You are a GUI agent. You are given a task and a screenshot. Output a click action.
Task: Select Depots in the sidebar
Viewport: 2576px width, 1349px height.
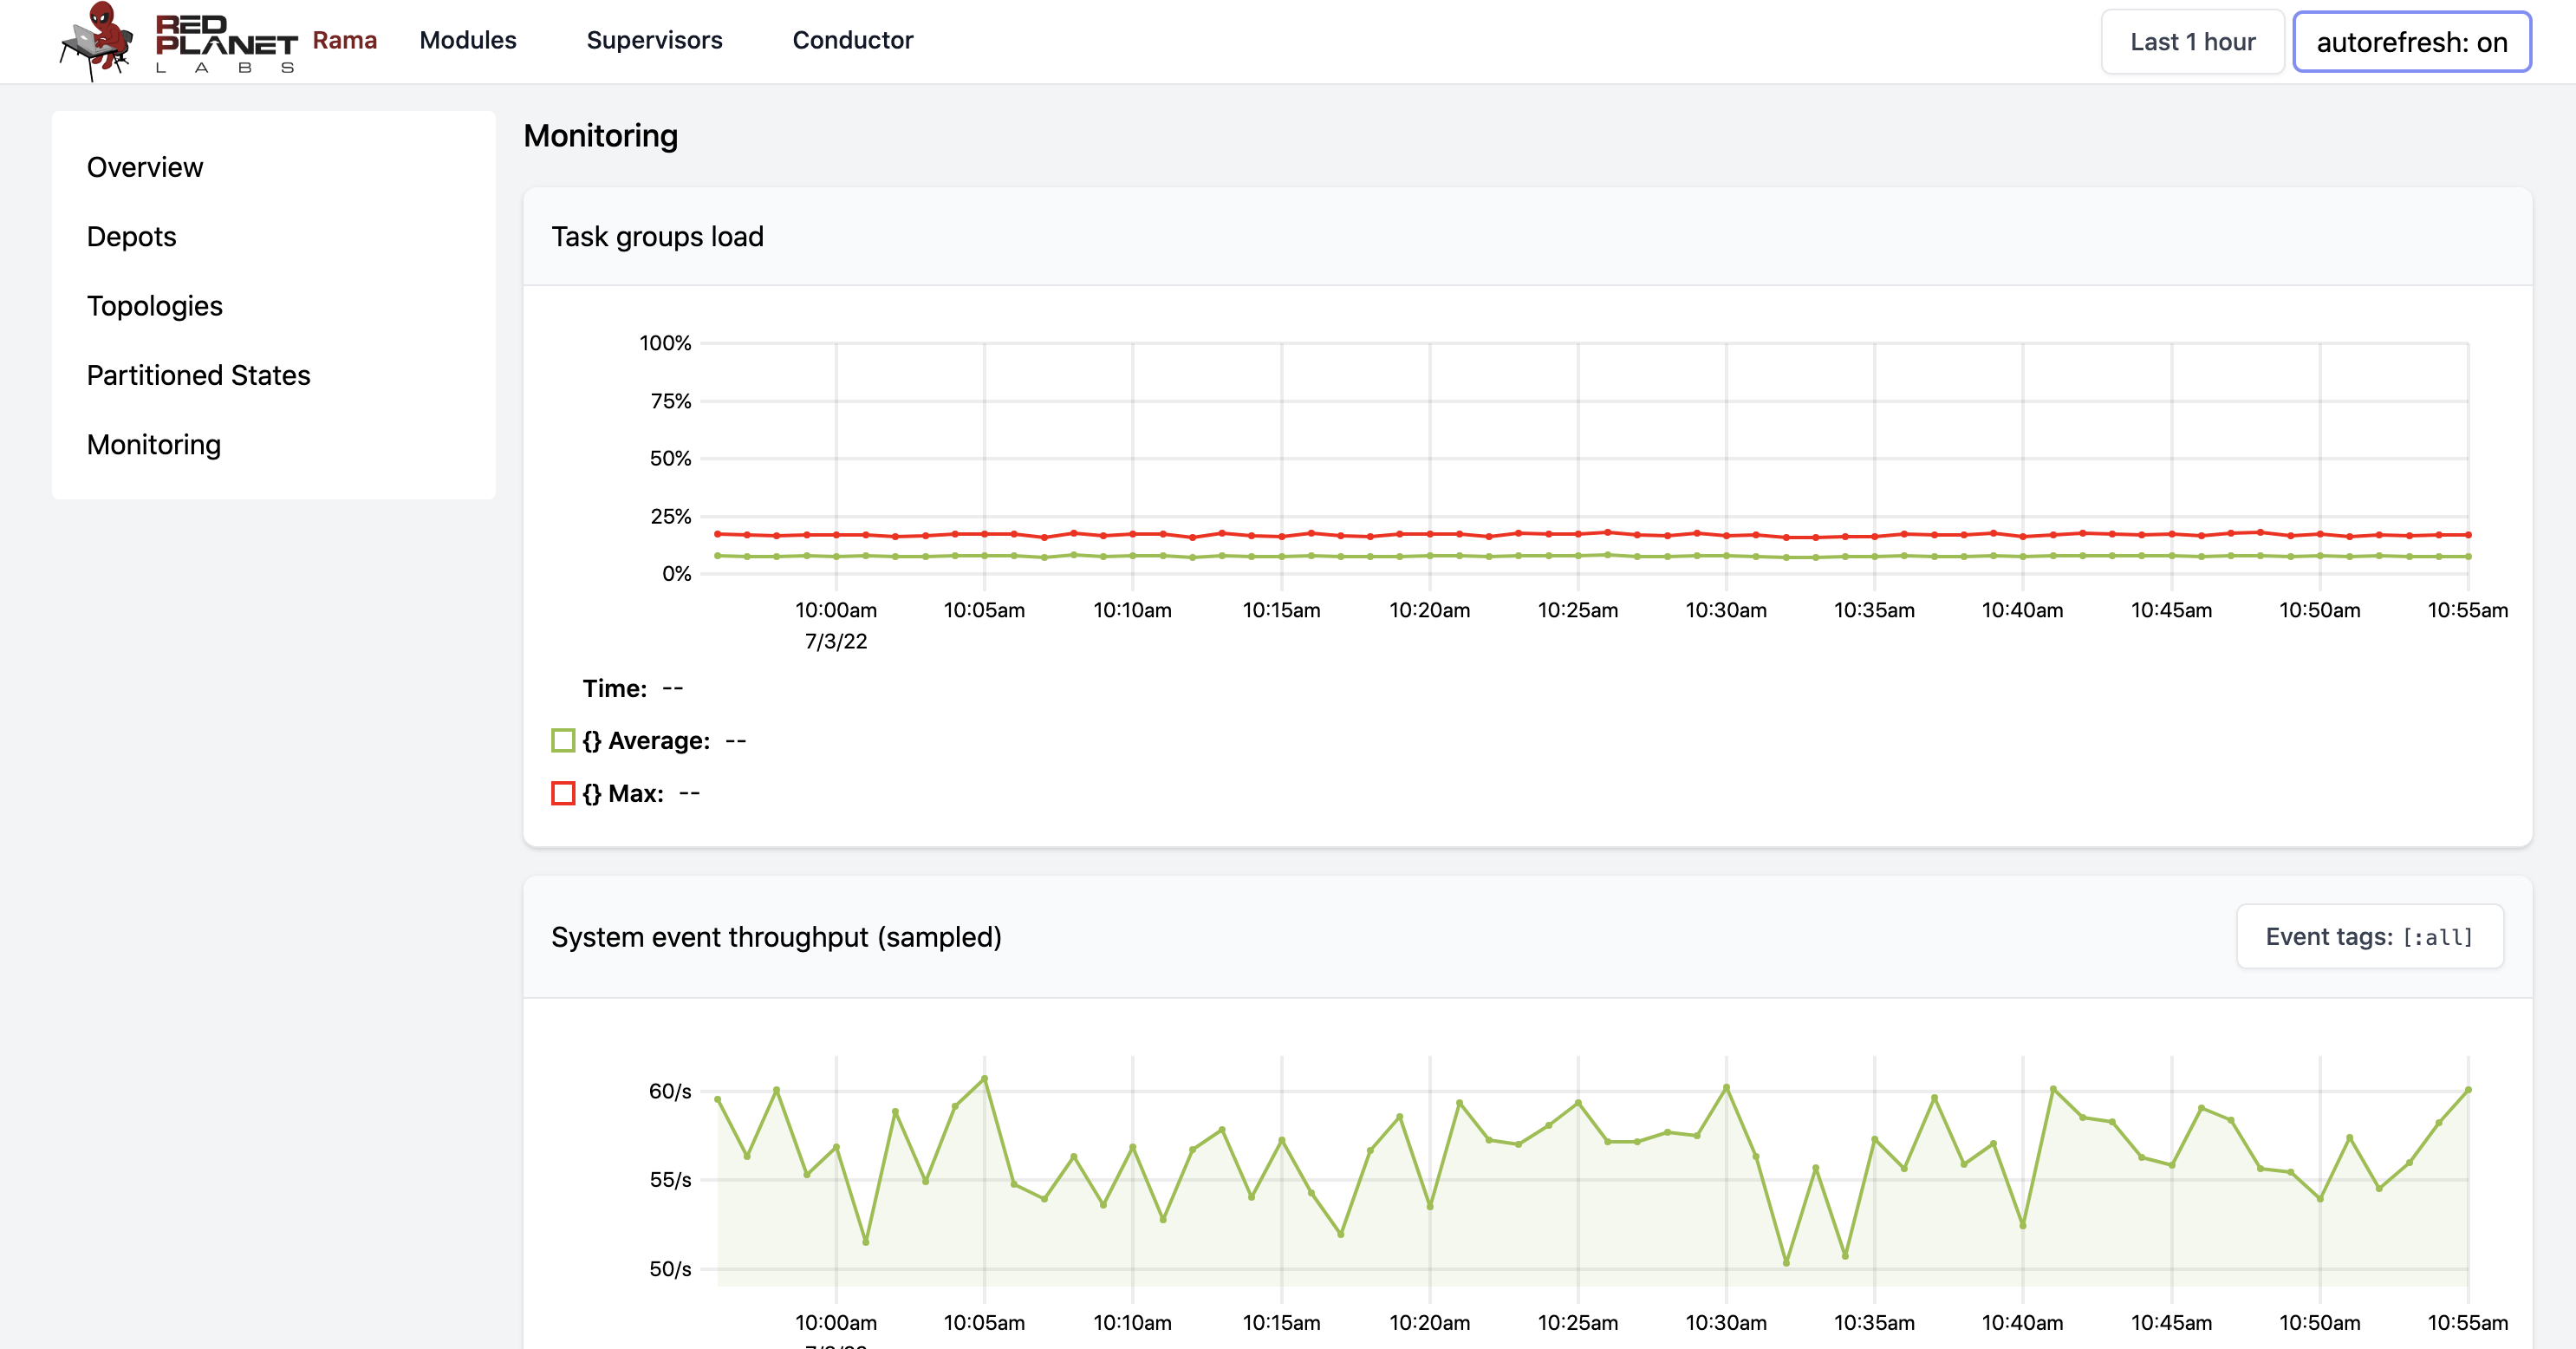(x=131, y=236)
